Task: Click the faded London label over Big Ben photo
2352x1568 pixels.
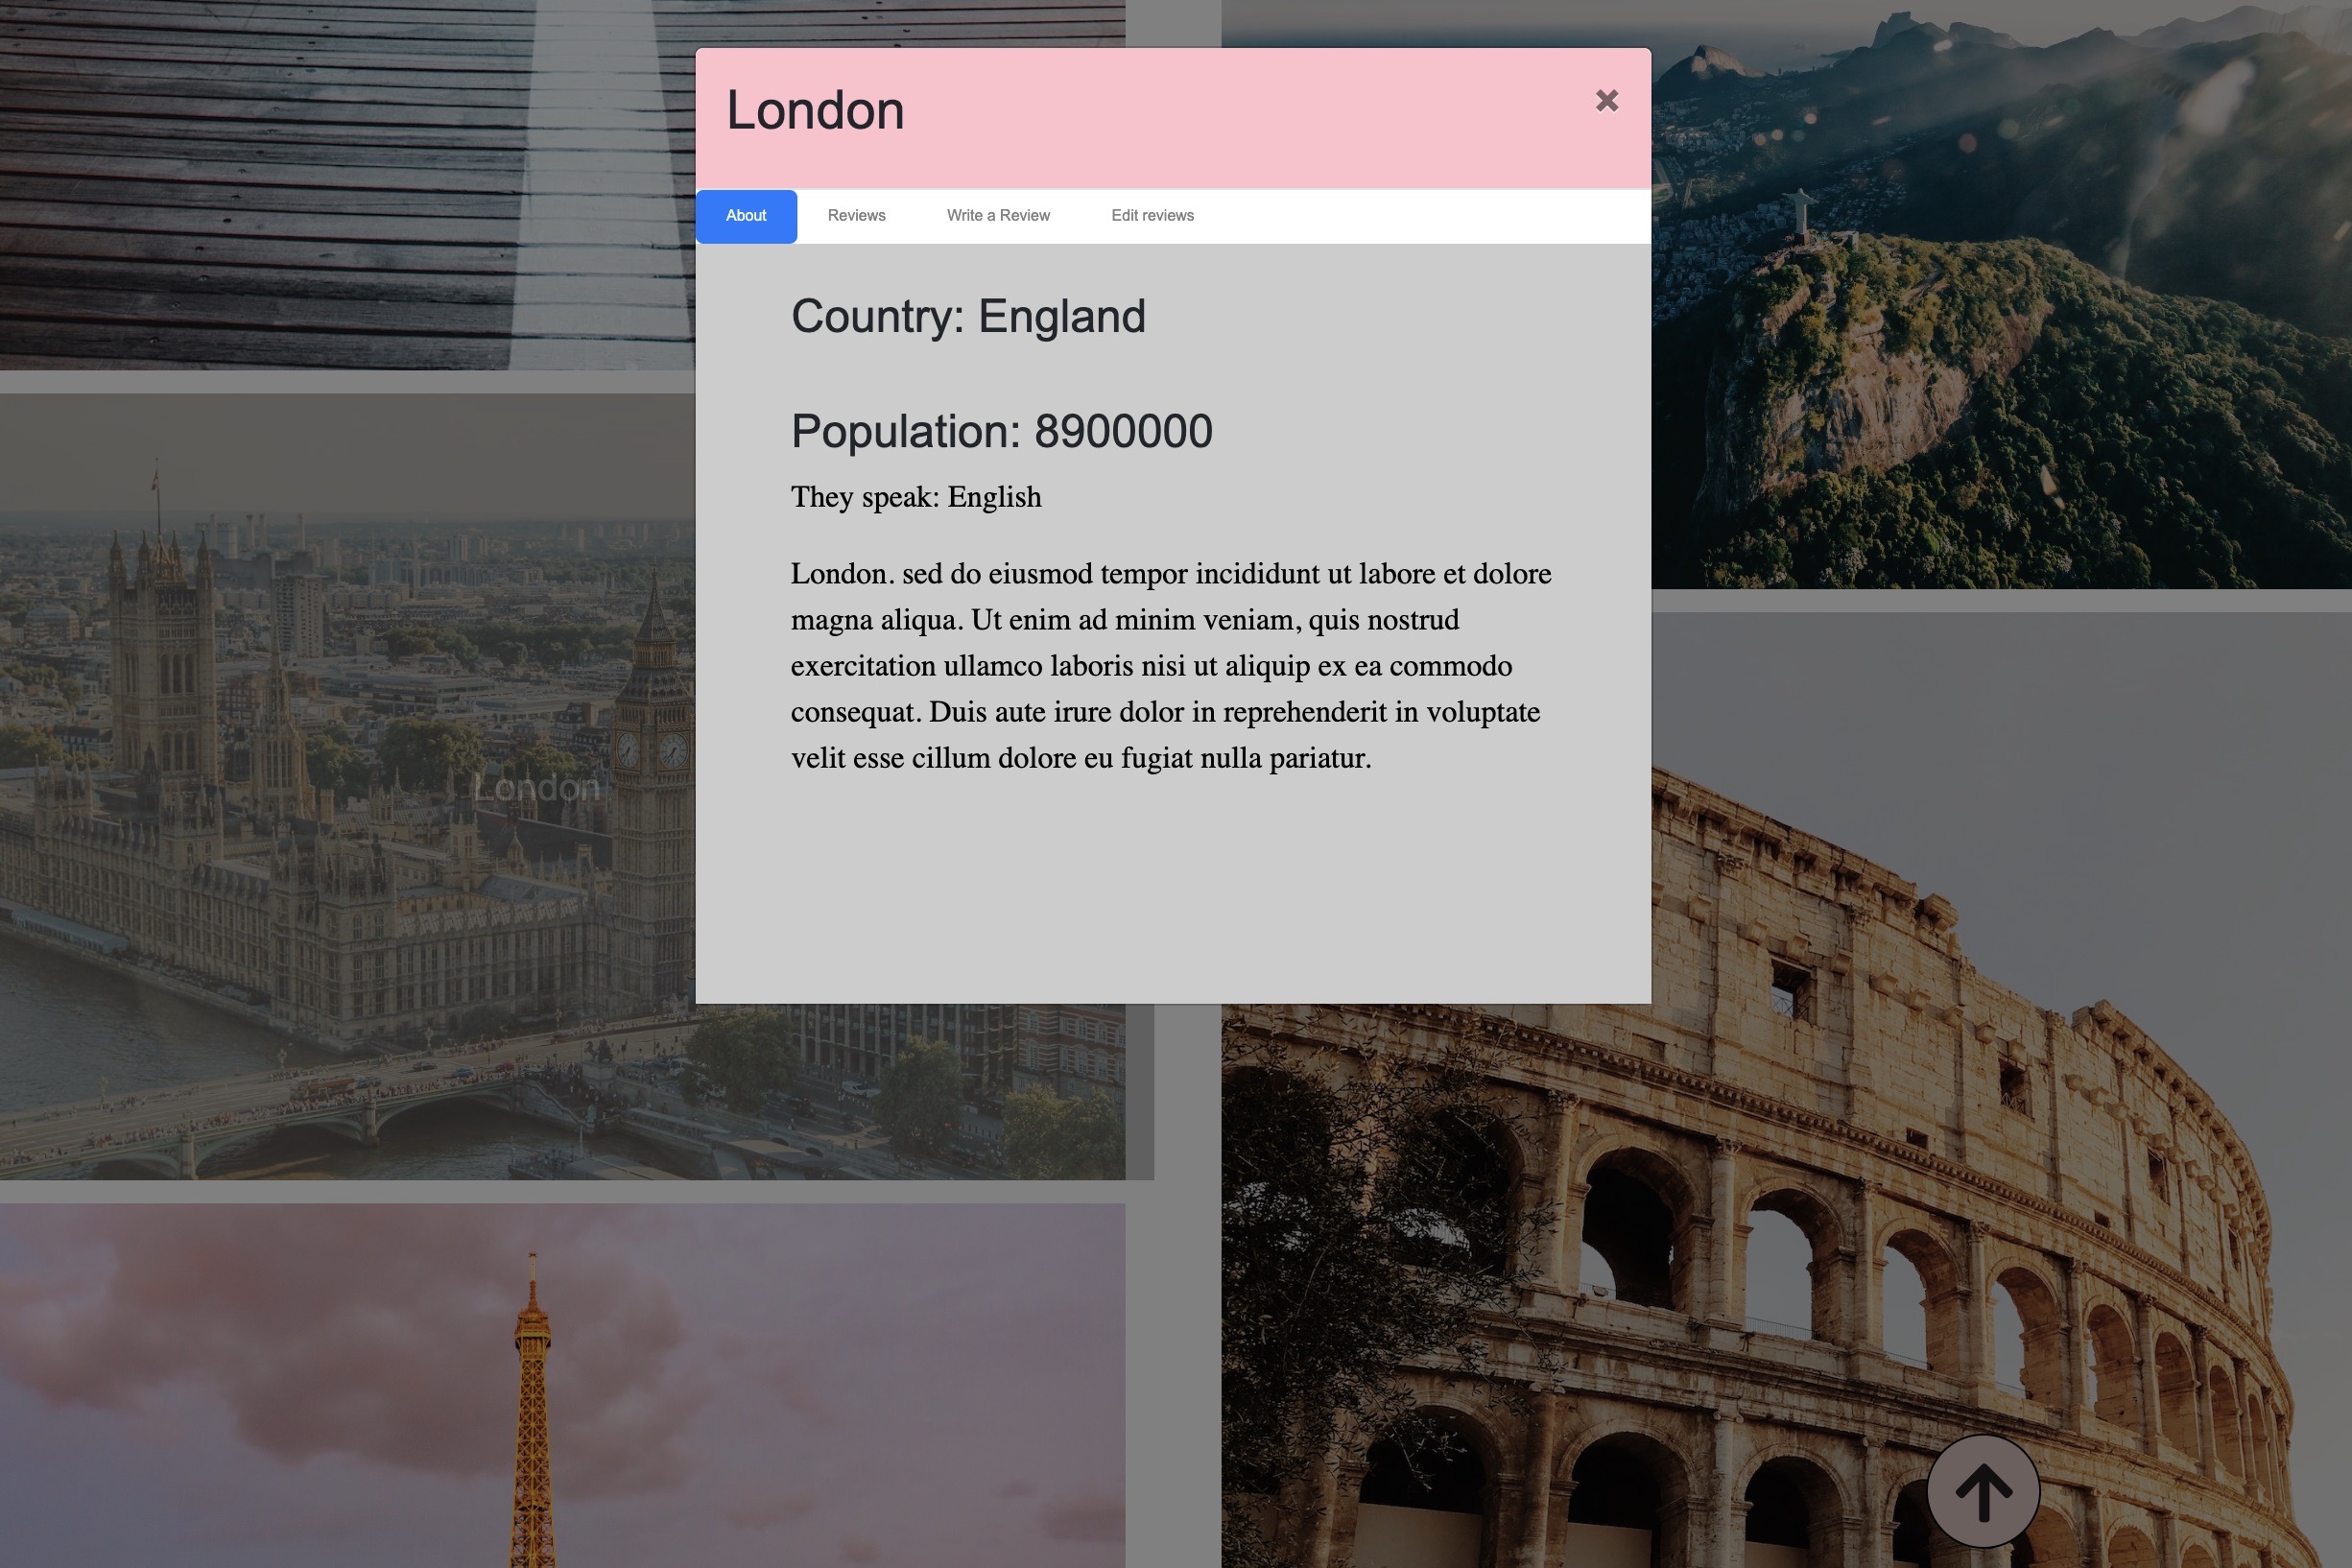Action: [536, 789]
